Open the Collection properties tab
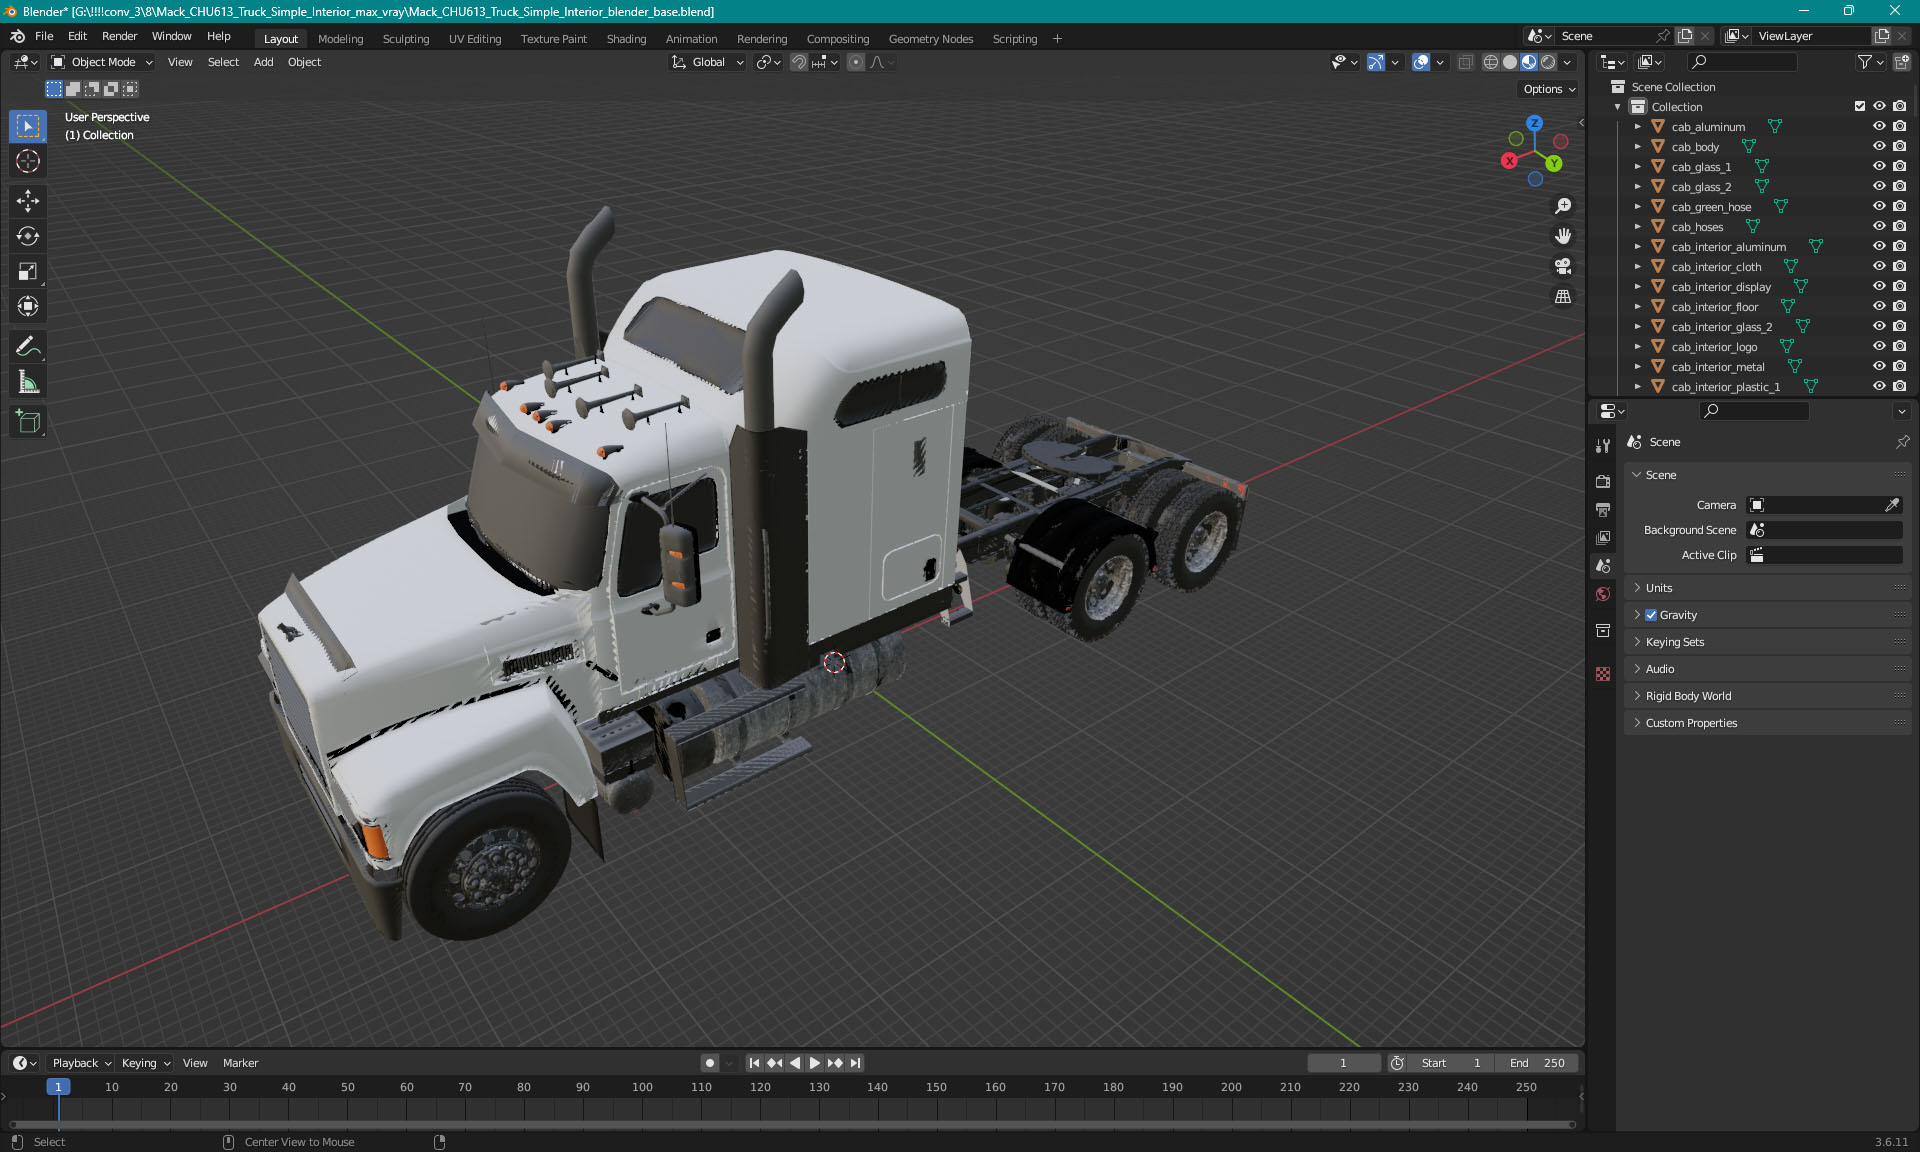 coord(1603,630)
